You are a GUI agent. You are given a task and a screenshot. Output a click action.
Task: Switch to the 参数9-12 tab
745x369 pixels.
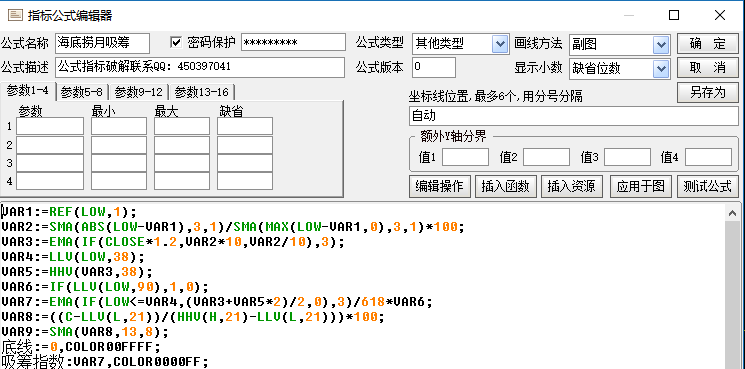pos(139,92)
